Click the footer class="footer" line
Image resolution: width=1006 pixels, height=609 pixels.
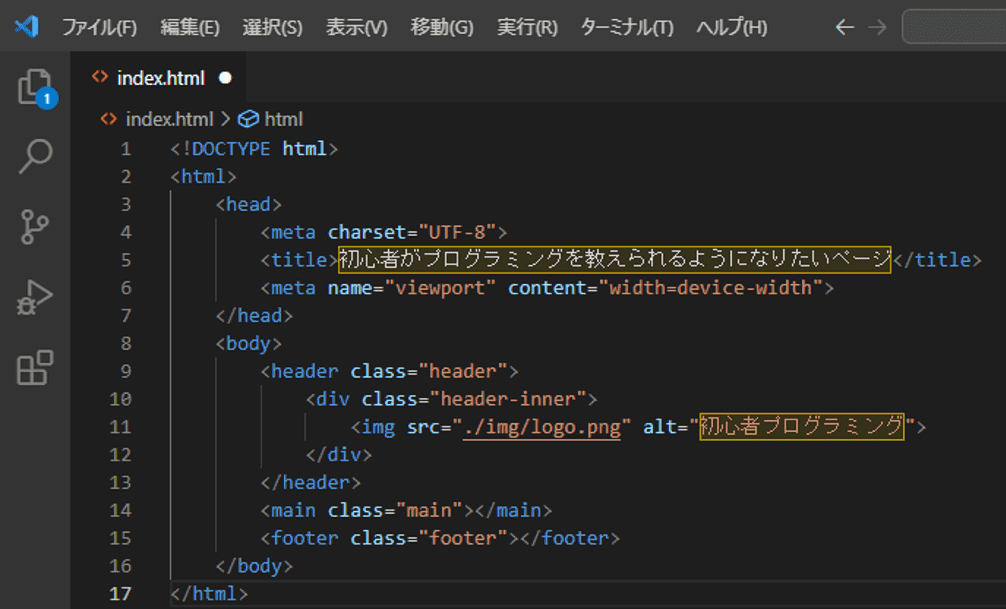(x=440, y=538)
